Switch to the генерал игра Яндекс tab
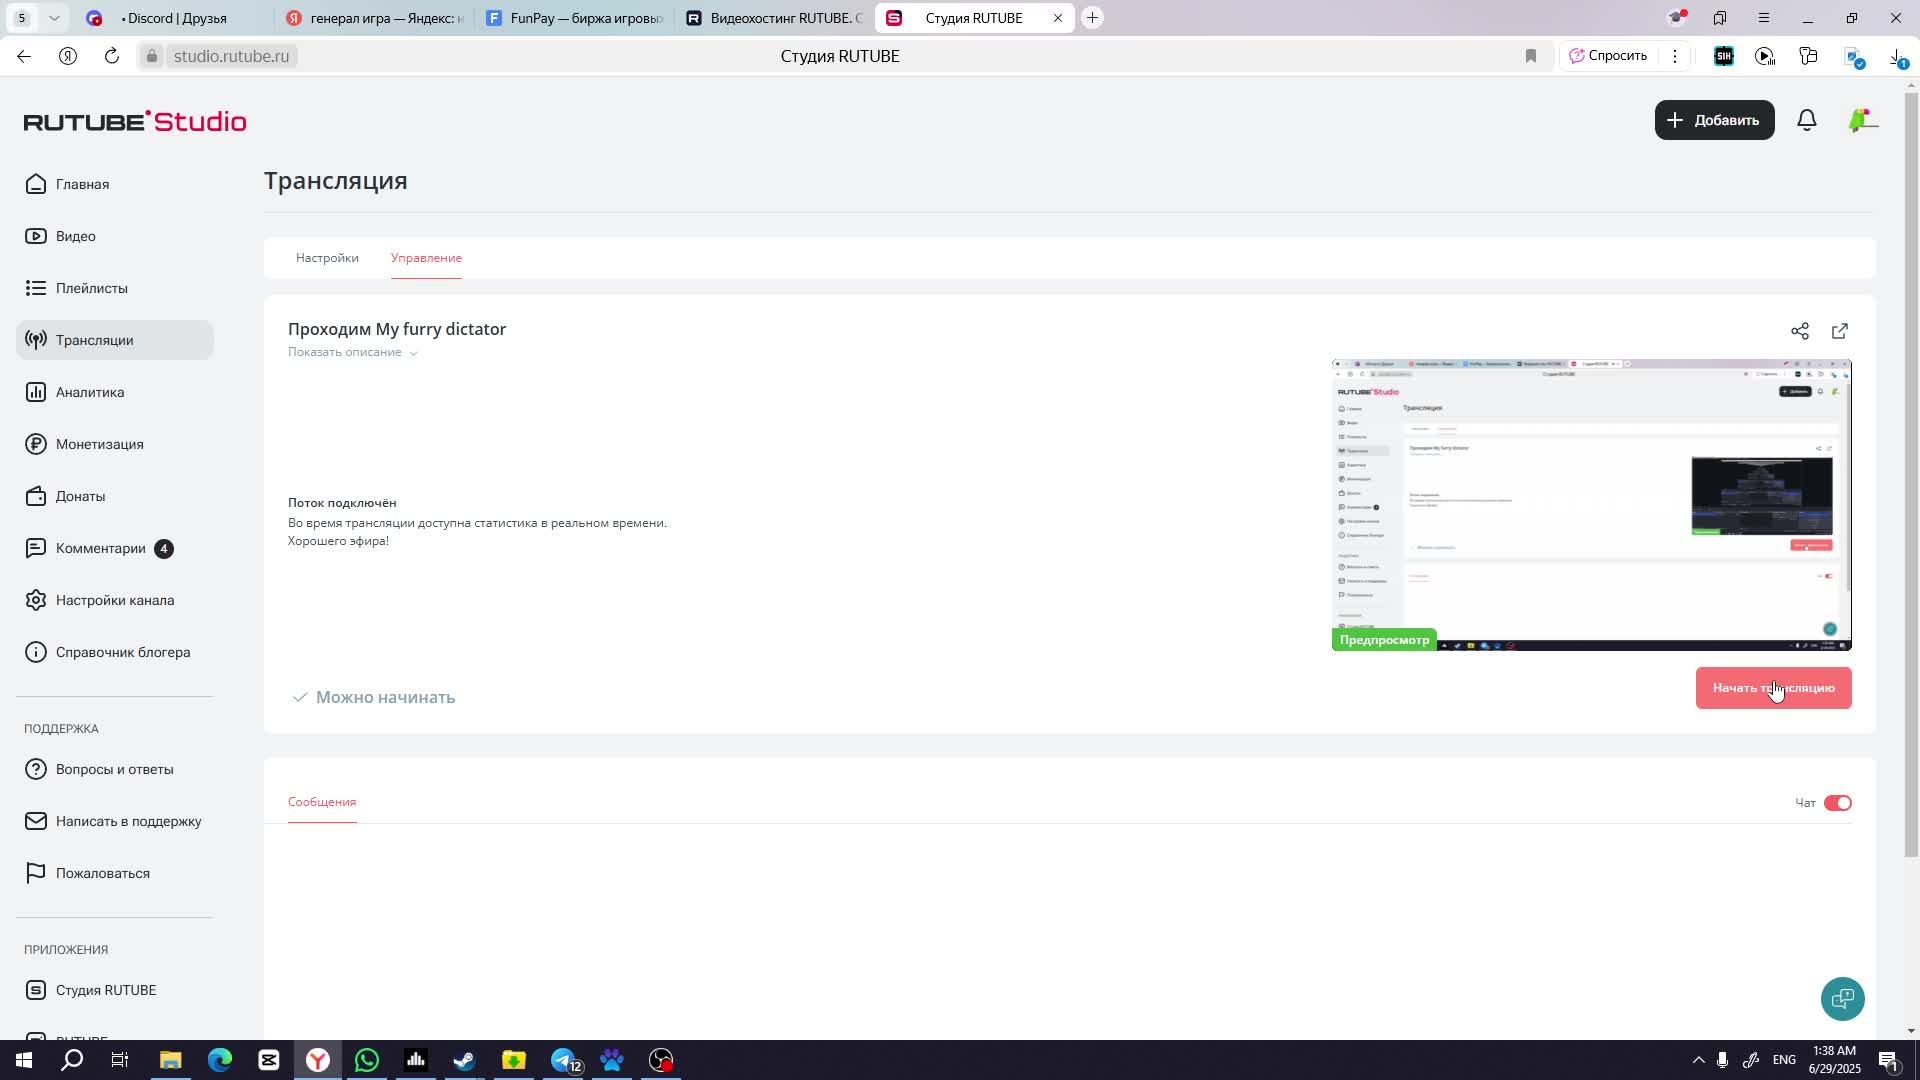This screenshot has width=1920, height=1080. pos(375,18)
